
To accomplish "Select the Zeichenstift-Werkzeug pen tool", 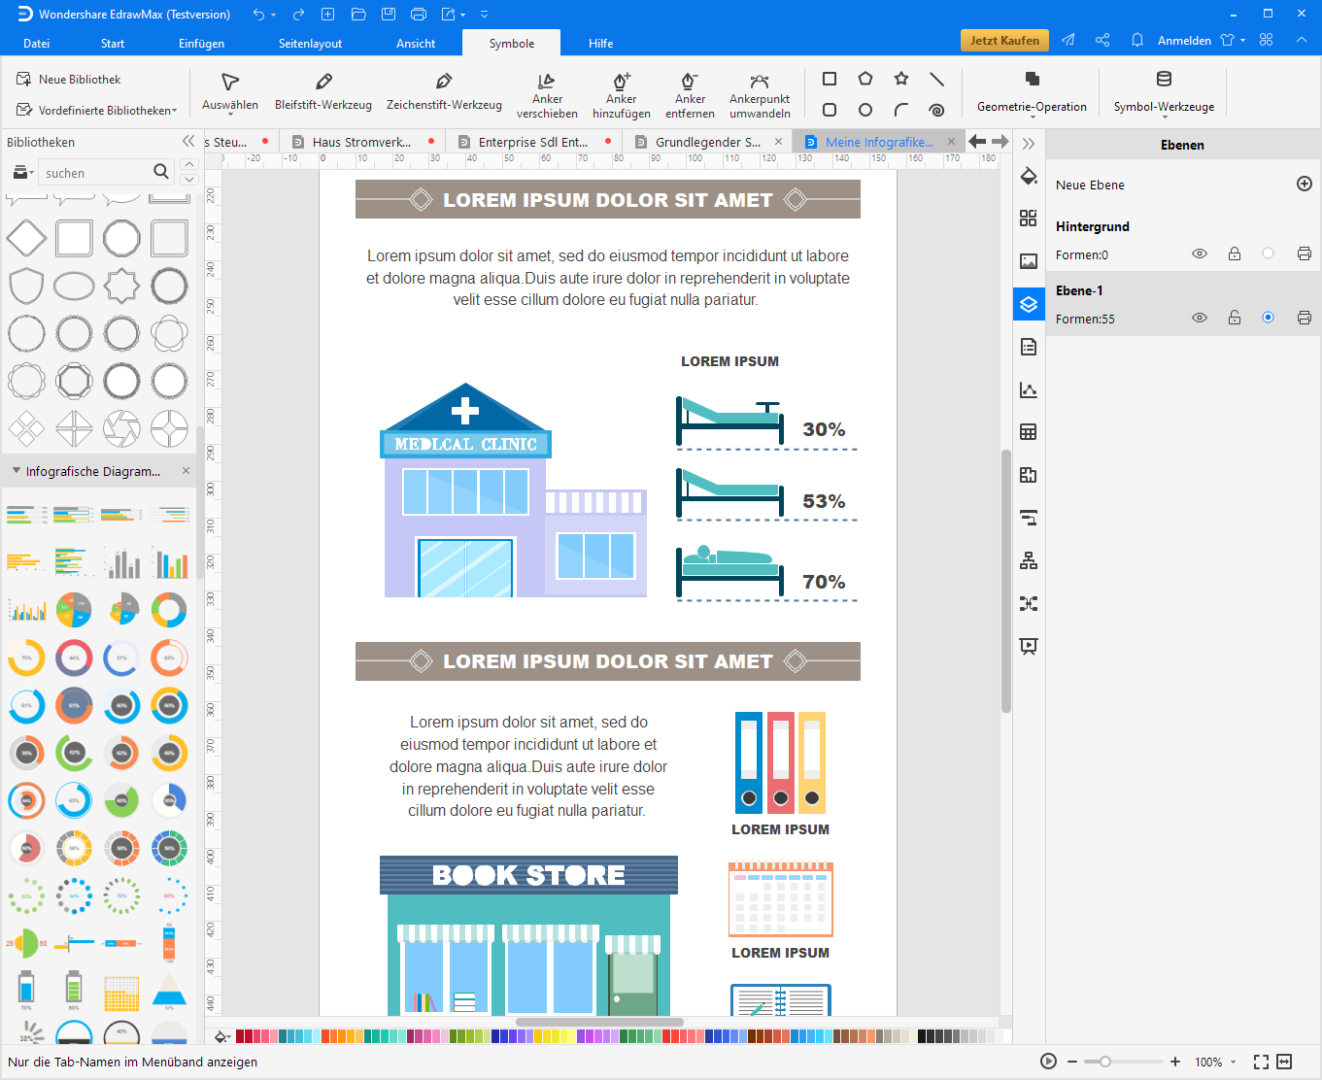I will (x=444, y=91).
